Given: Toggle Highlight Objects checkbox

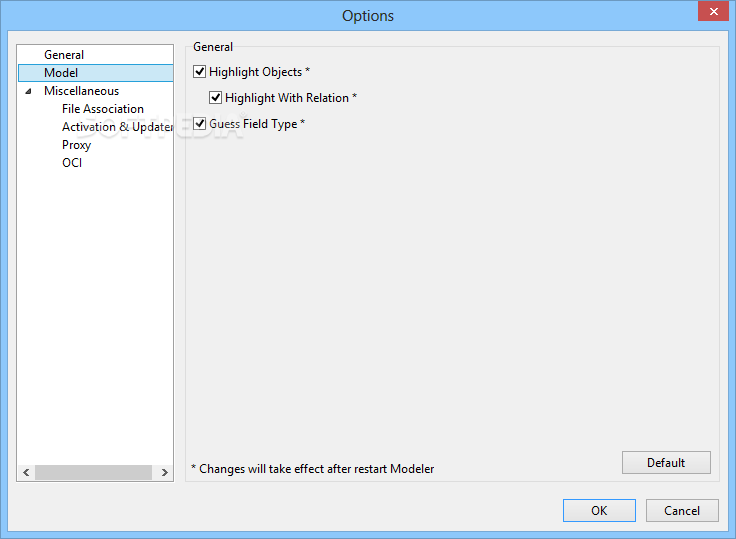Looking at the screenshot, I should pos(199,71).
